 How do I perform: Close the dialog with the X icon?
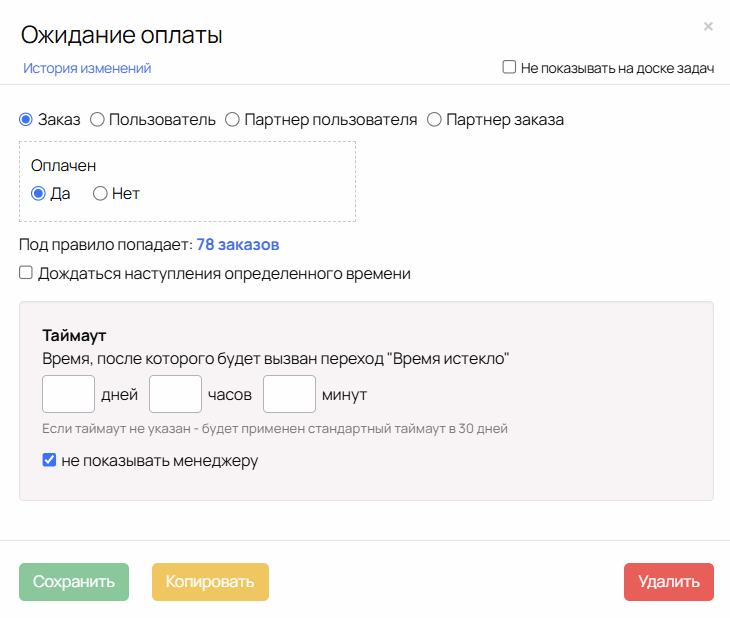click(708, 27)
